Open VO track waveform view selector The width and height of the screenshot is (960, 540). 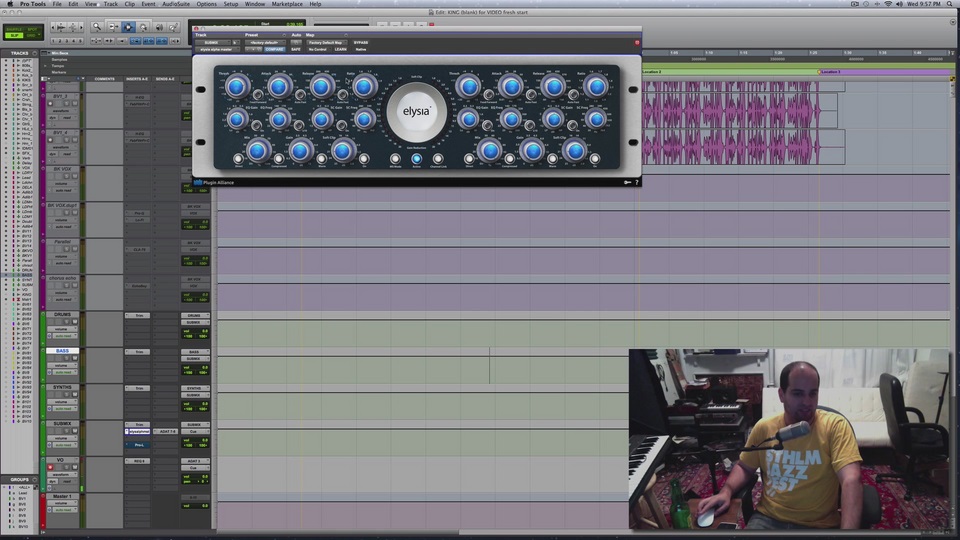point(62,474)
